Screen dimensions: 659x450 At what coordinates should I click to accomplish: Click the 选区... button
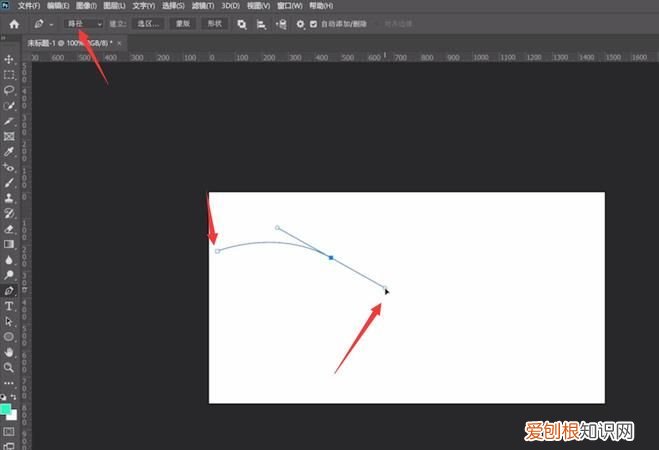pyautogui.click(x=148, y=23)
